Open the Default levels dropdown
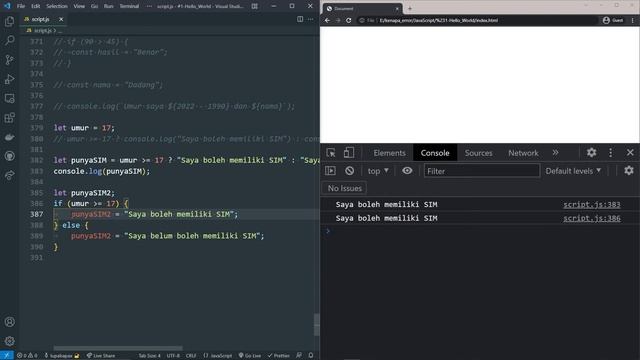The image size is (640, 360). coord(573,171)
